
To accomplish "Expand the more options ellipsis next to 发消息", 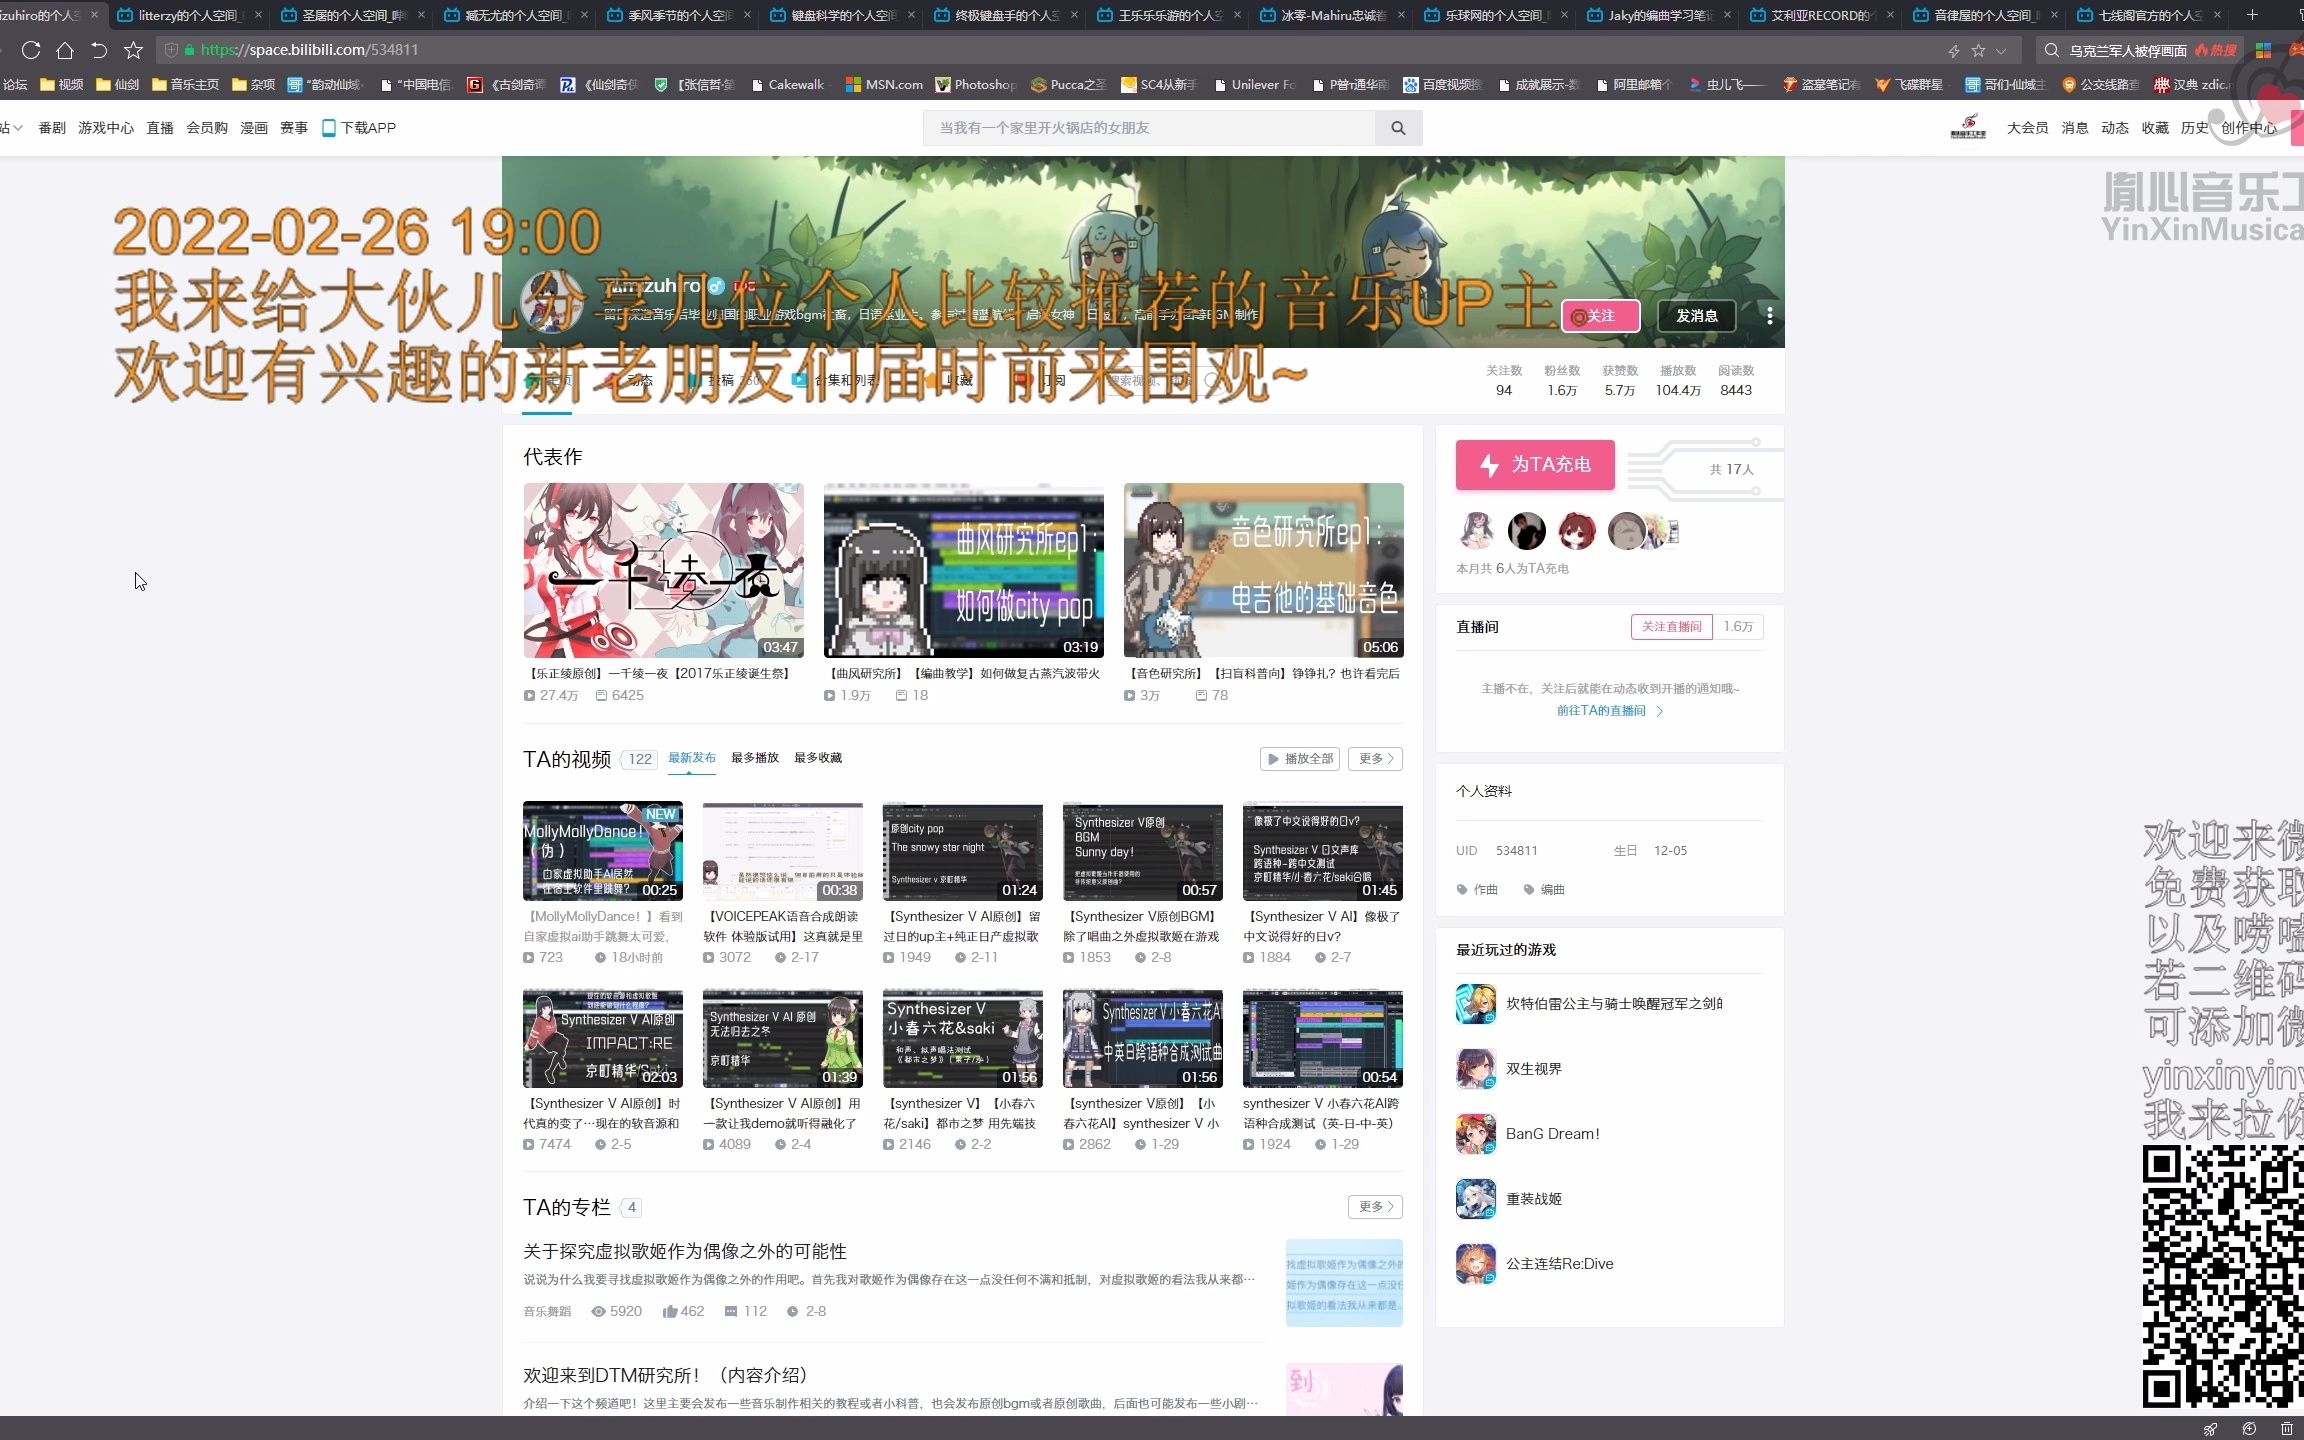I will (x=1768, y=314).
